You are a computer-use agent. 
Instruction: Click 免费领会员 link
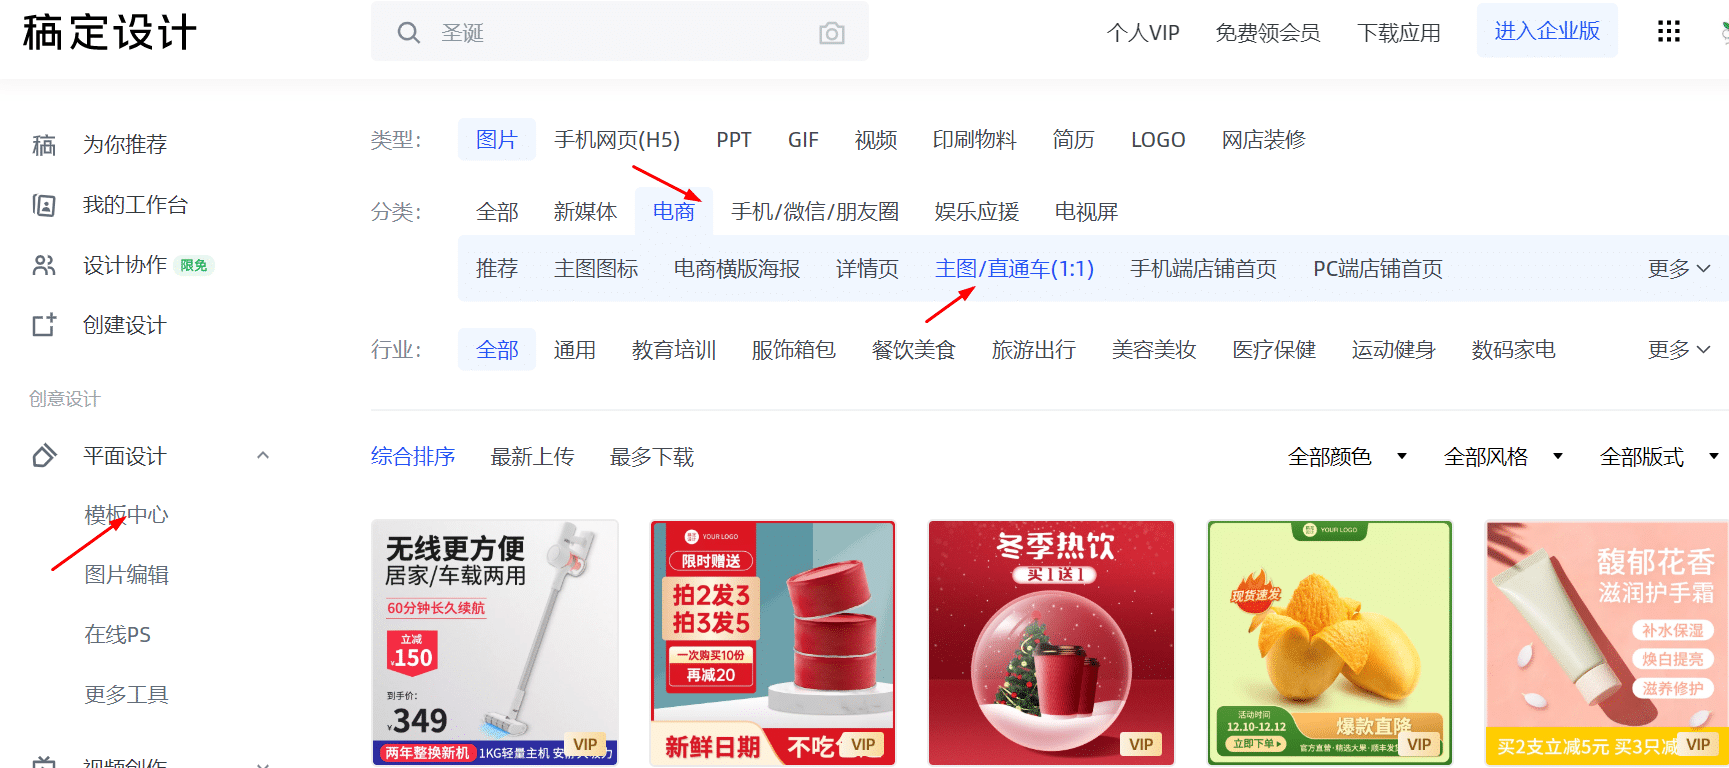click(x=1267, y=33)
